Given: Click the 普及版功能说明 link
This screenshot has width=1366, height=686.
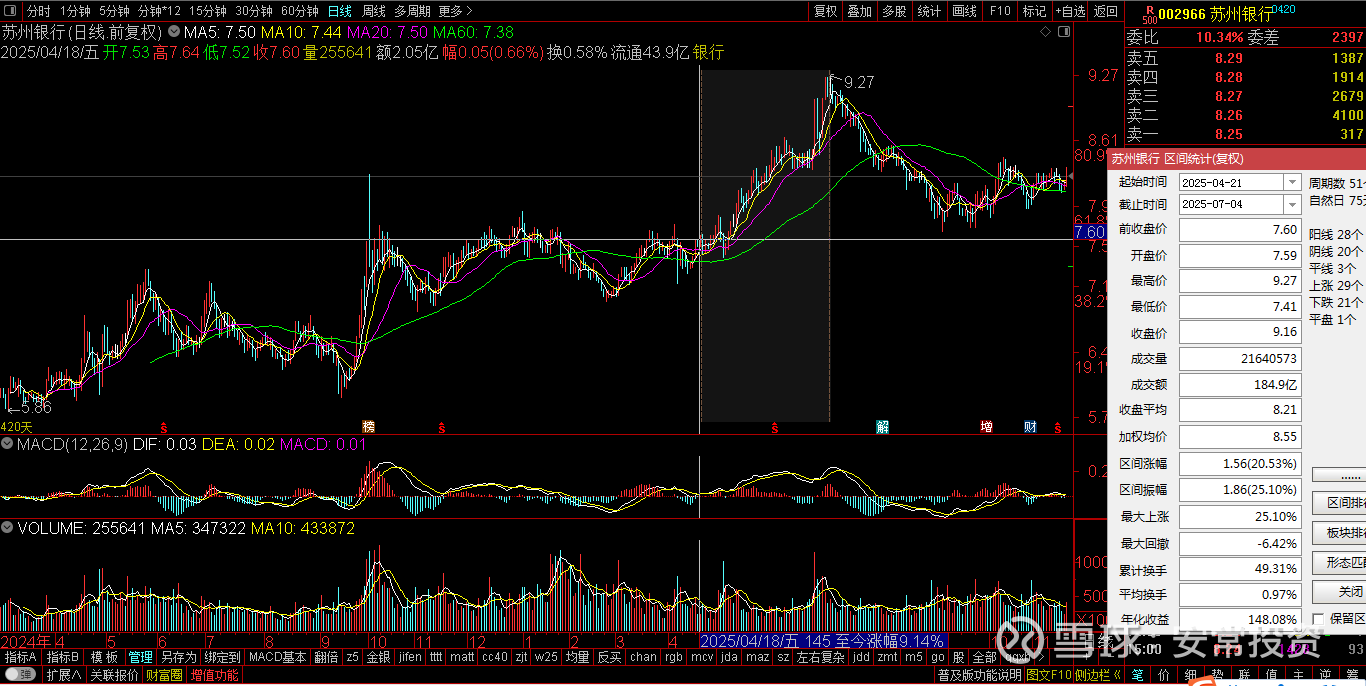Looking at the screenshot, I should tap(980, 675).
